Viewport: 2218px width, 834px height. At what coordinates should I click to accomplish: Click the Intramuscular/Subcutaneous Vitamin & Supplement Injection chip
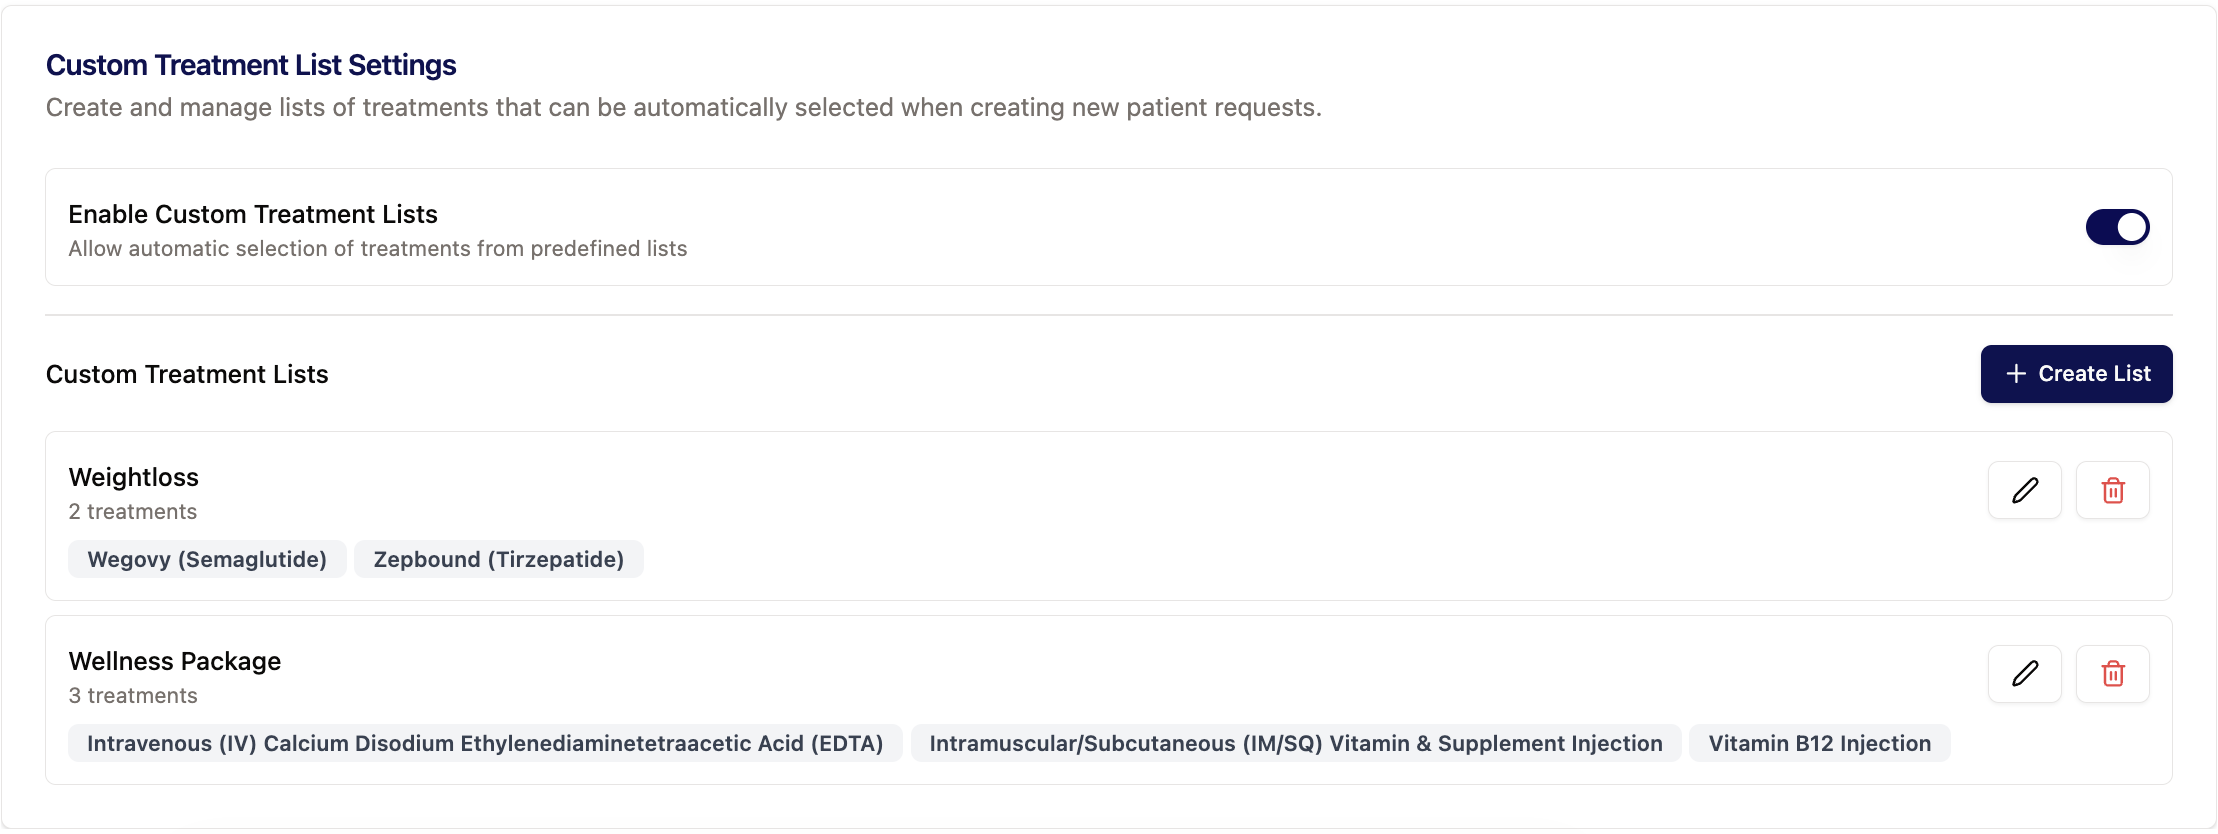coord(1295,743)
